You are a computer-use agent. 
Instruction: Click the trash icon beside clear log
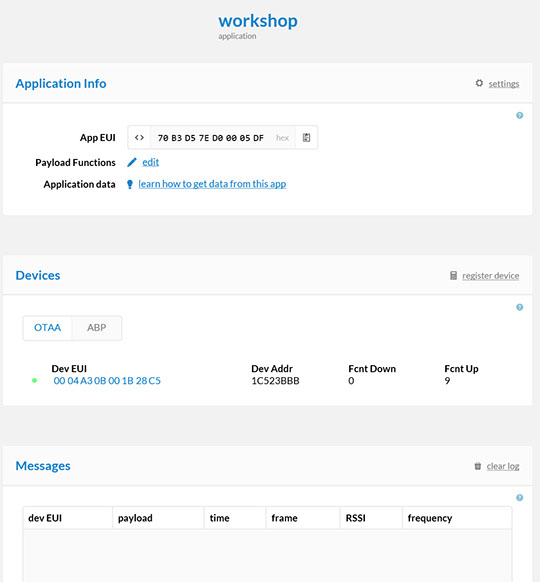pos(478,466)
